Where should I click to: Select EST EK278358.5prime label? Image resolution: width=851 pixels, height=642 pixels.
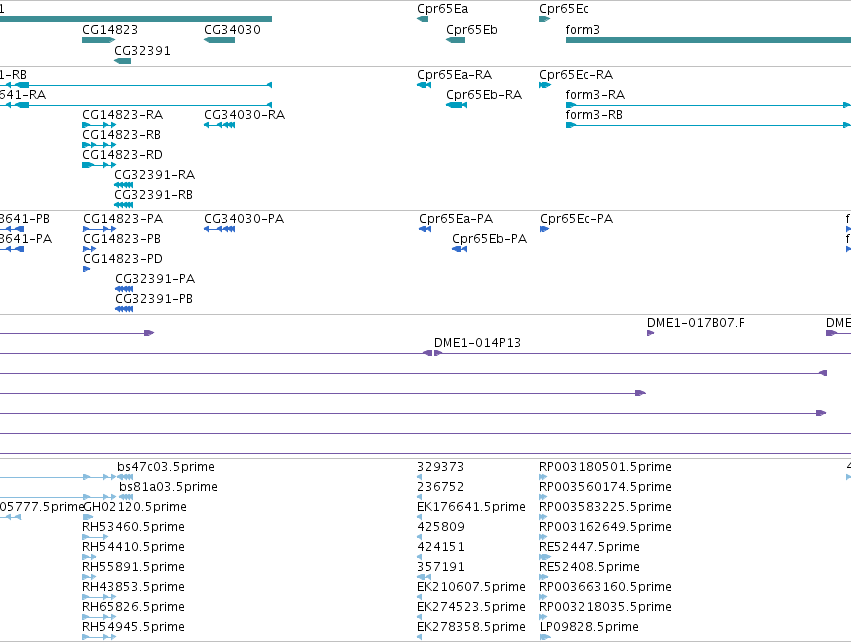coord(472,627)
